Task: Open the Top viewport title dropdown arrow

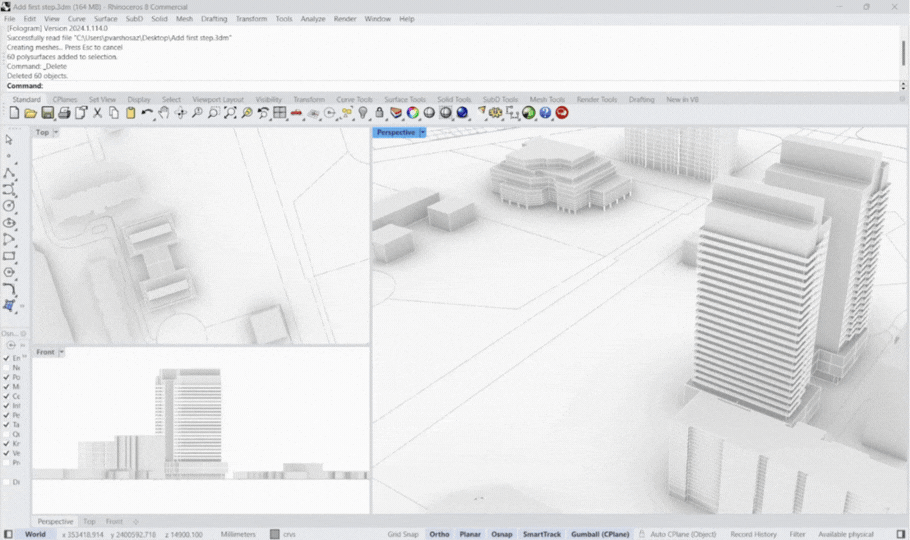Action: (56, 132)
